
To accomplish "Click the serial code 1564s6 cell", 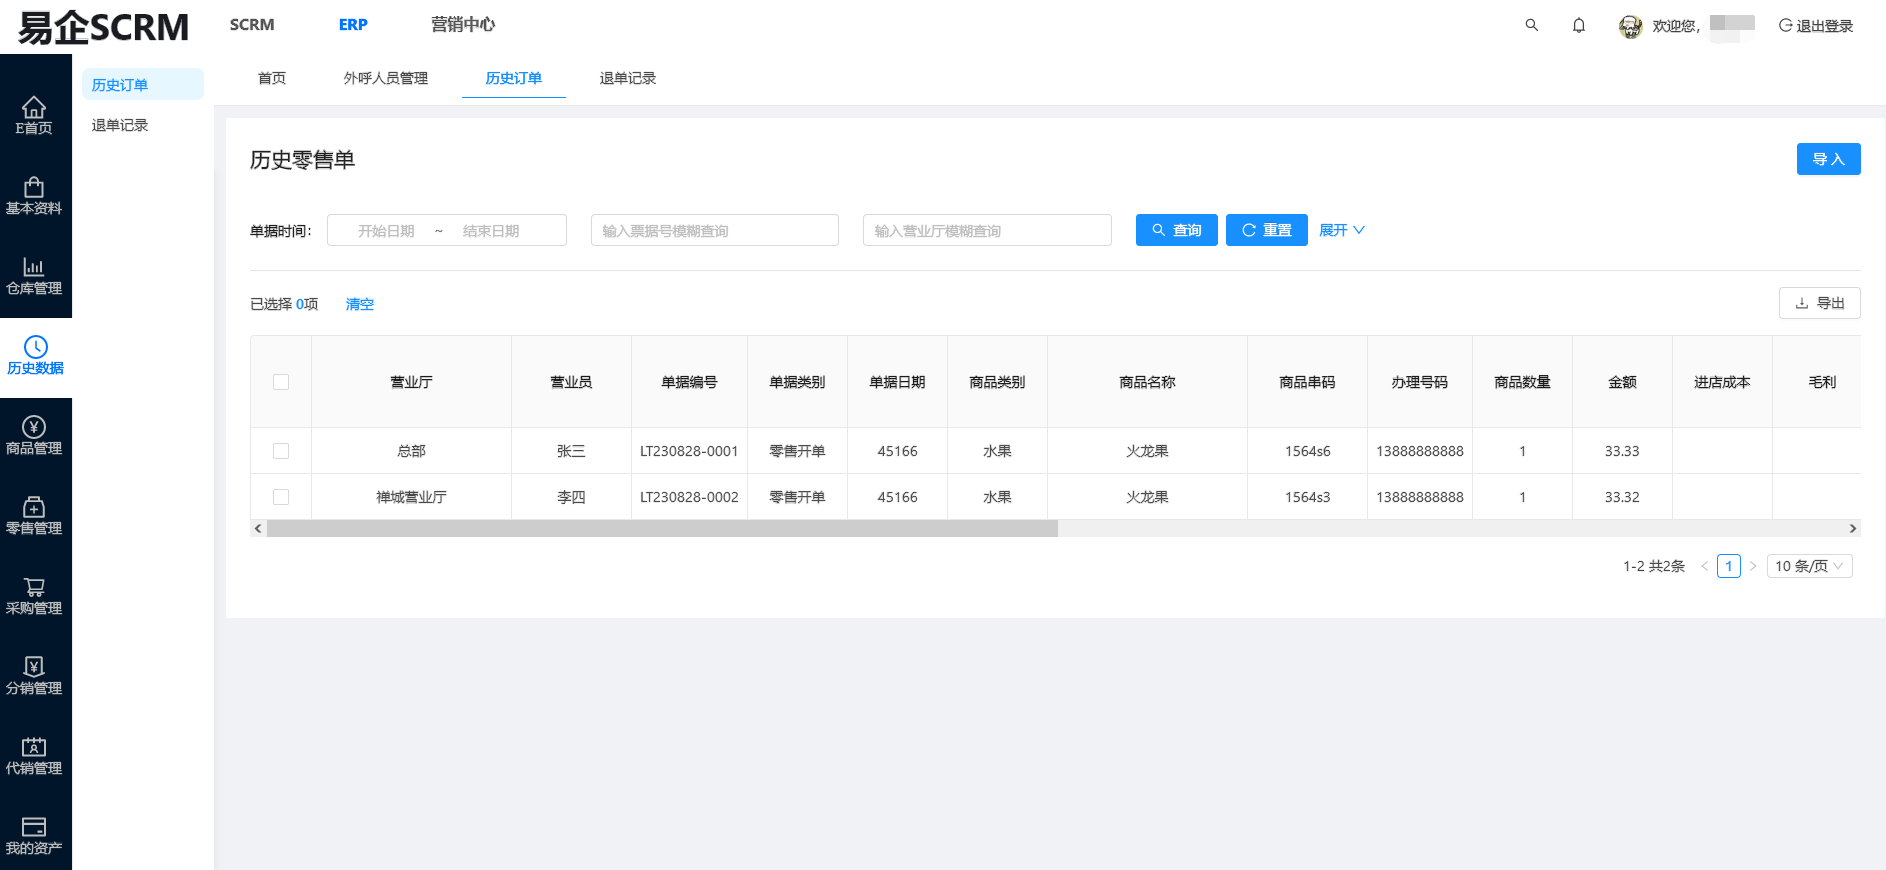I will pos(1307,451).
